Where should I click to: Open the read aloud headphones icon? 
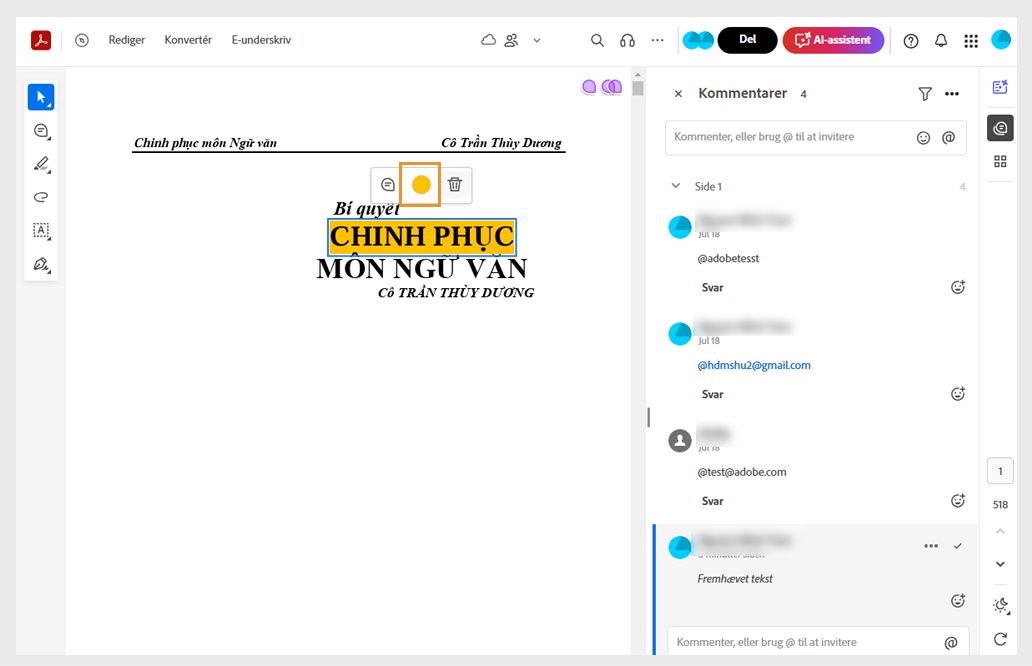pos(627,40)
